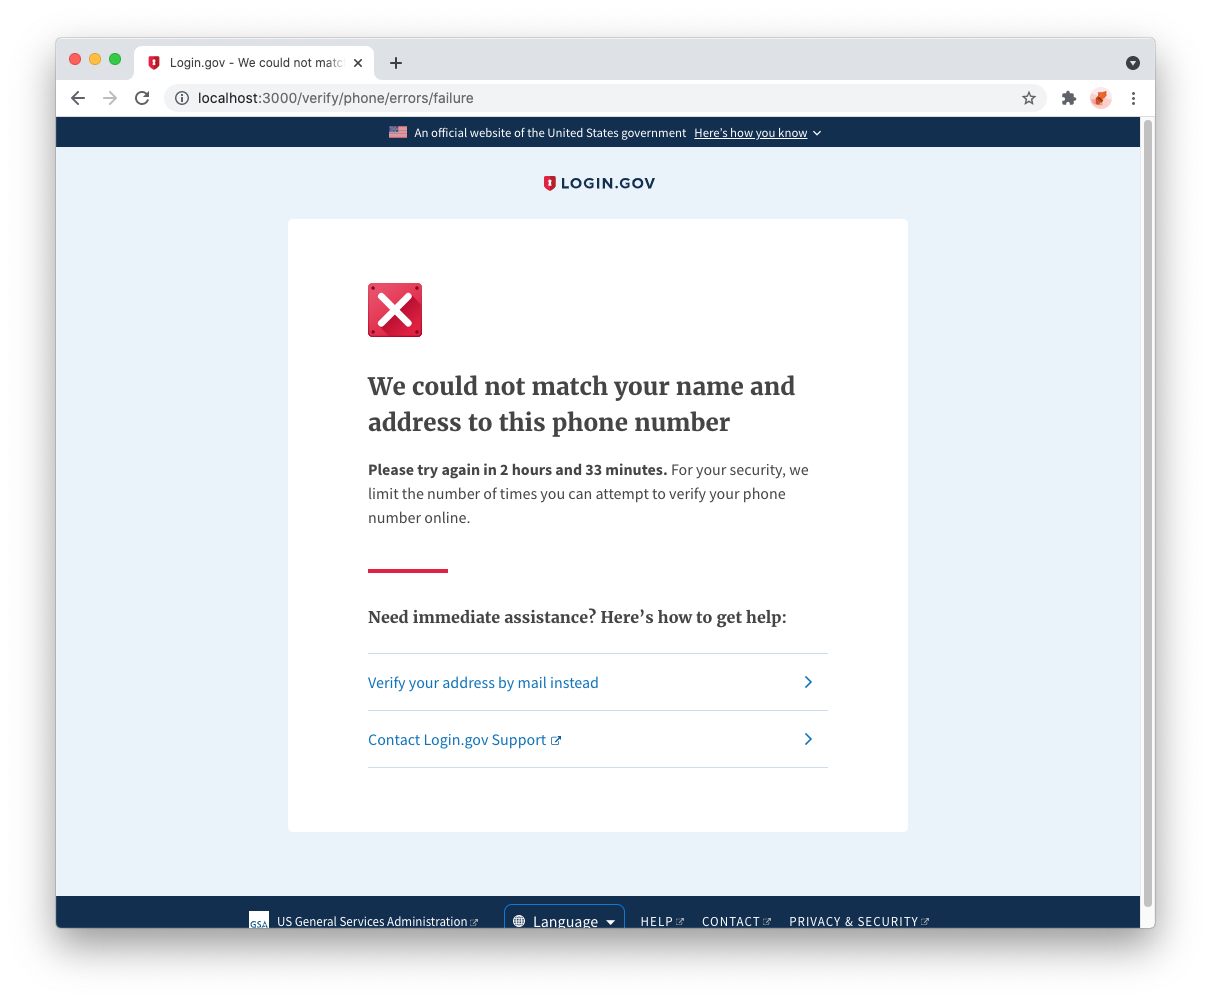Open US General Services Administration link

[377, 921]
